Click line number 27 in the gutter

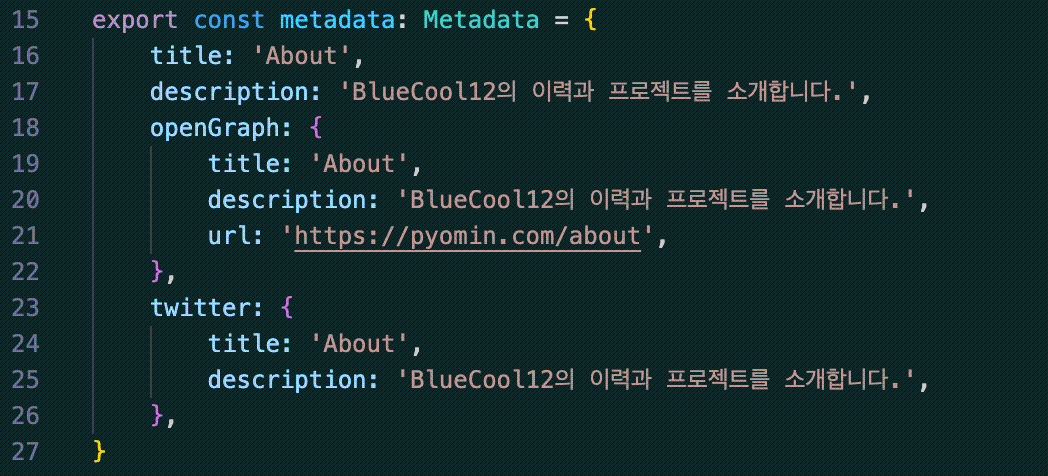tap(27, 451)
